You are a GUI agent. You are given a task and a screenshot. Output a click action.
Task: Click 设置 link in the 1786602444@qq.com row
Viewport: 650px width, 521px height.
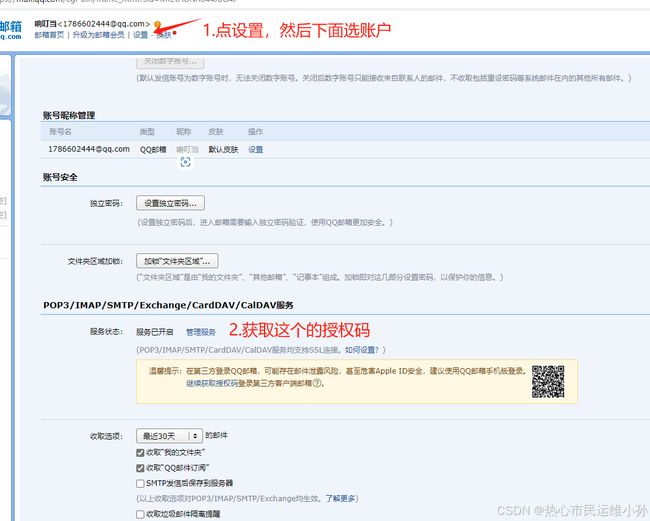255,150
